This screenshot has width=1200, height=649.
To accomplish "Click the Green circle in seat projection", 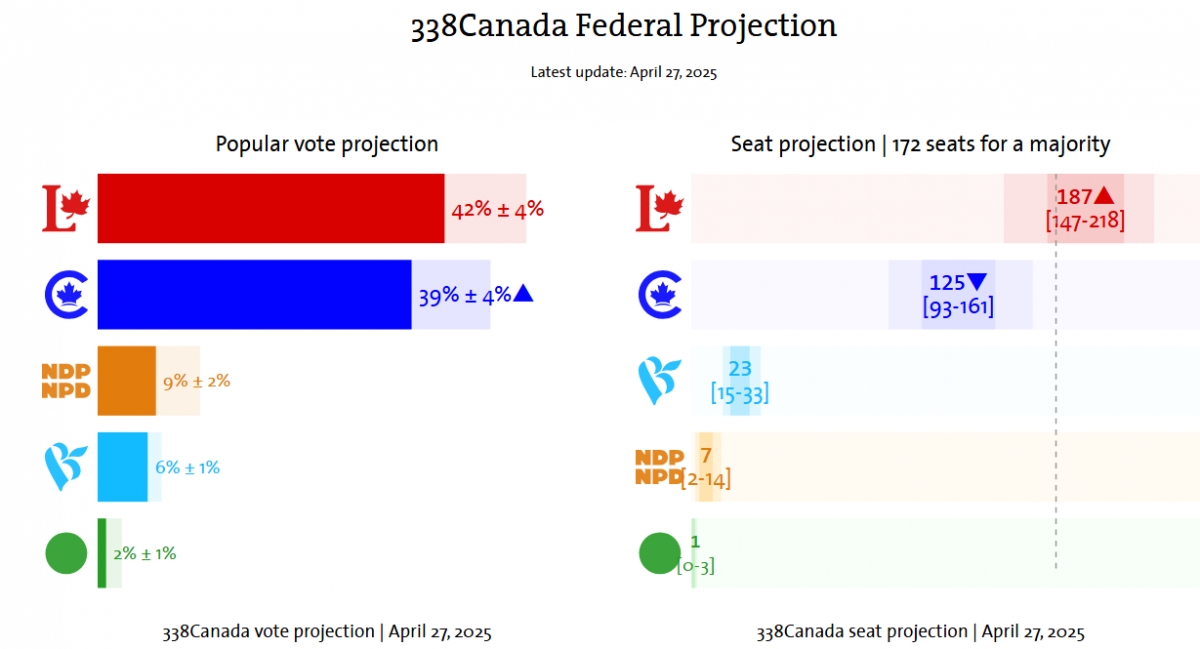I will point(660,554).
